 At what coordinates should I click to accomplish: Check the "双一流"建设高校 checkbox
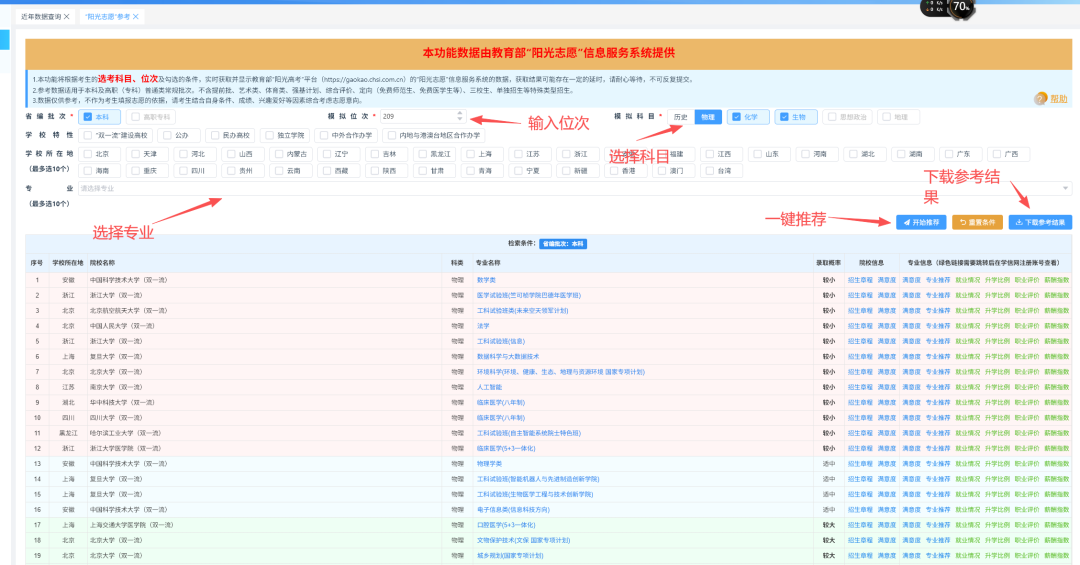(x=88, y=135)
